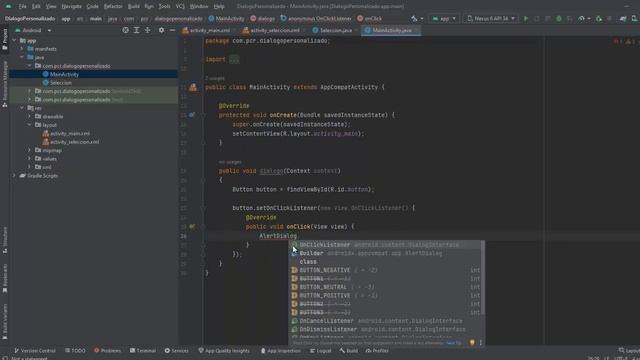Screen dimensions: 640x360
Task: Open Device Manager icon at toolbar's right end
Action: [x=634, y=18]
